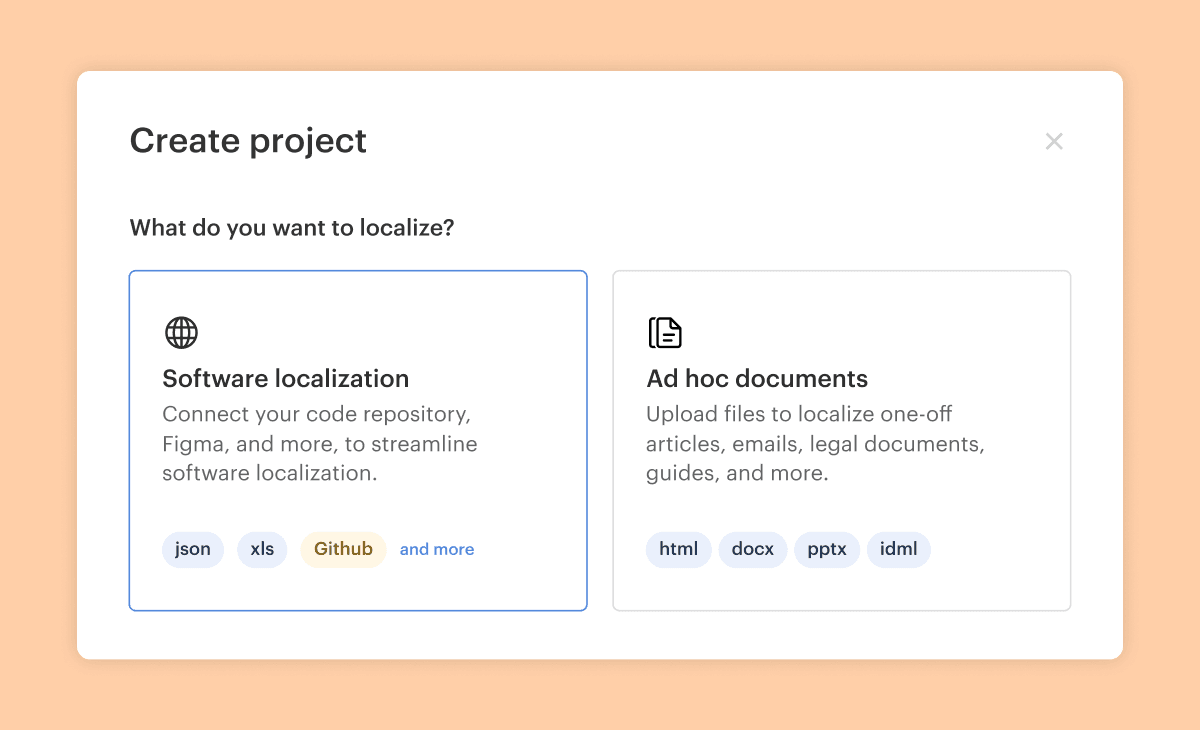This screenshot has height=730, width=1200.
Task: Click the json format tag
Action: point(193,550)
